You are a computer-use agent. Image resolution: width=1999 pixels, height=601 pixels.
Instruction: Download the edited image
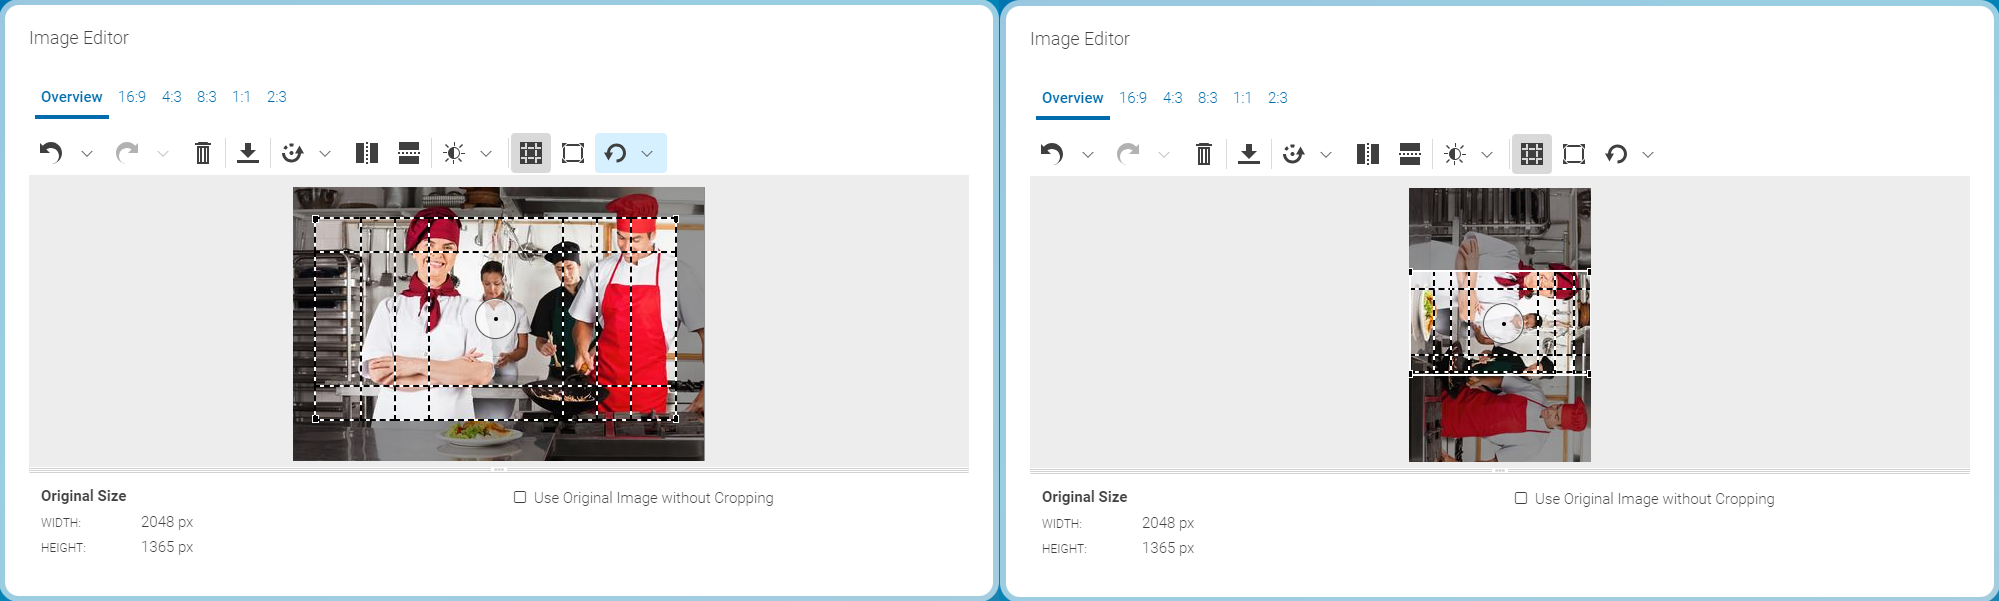coord(248,153)
